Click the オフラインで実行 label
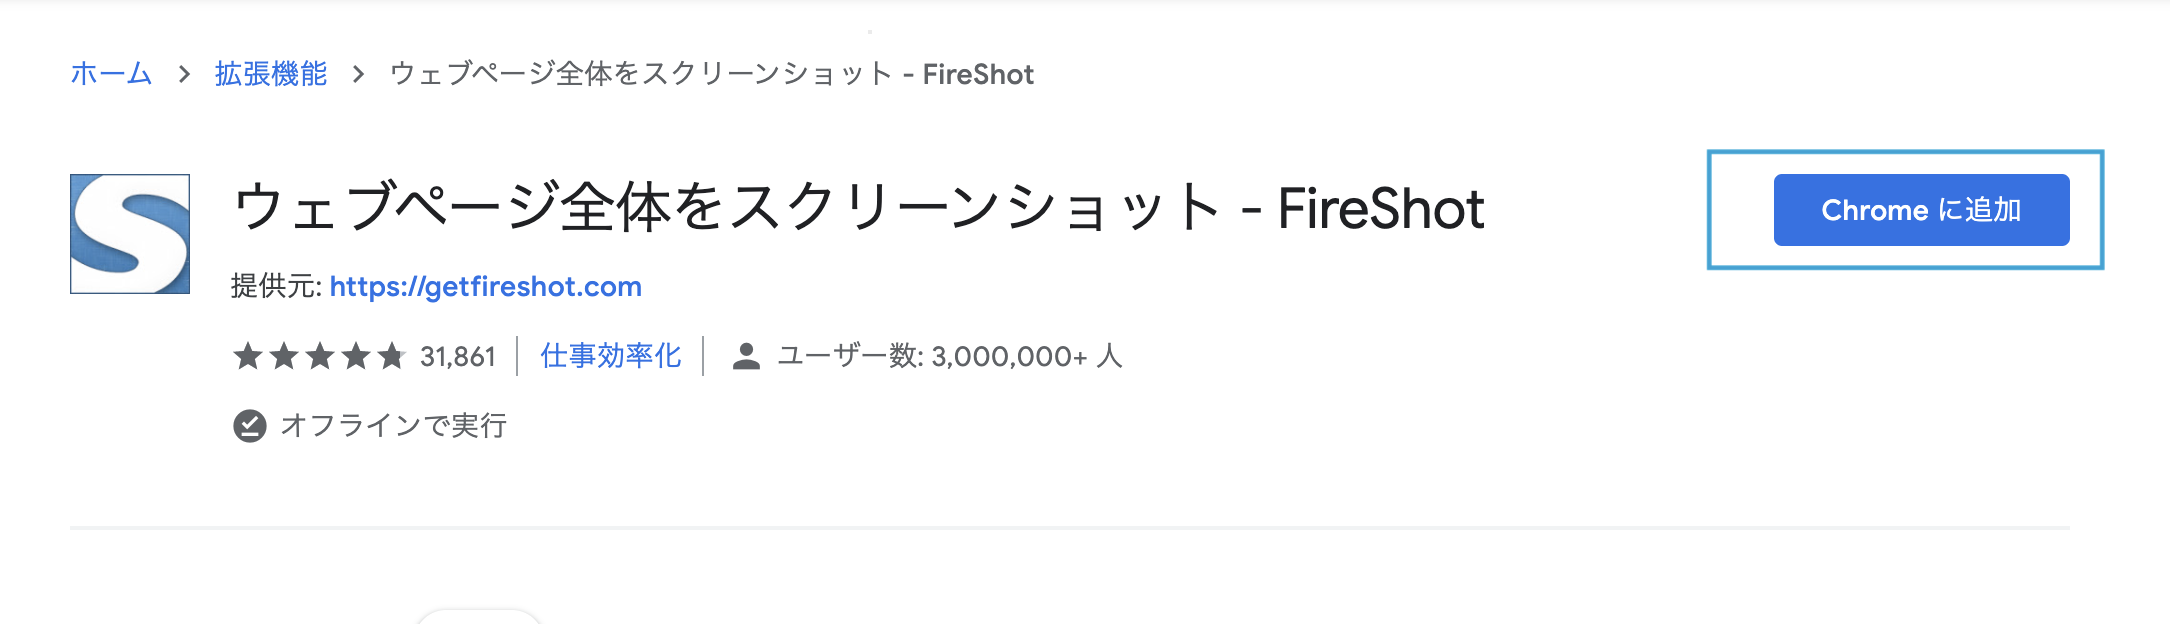The image size is (2170, 624). coord(394,426)
